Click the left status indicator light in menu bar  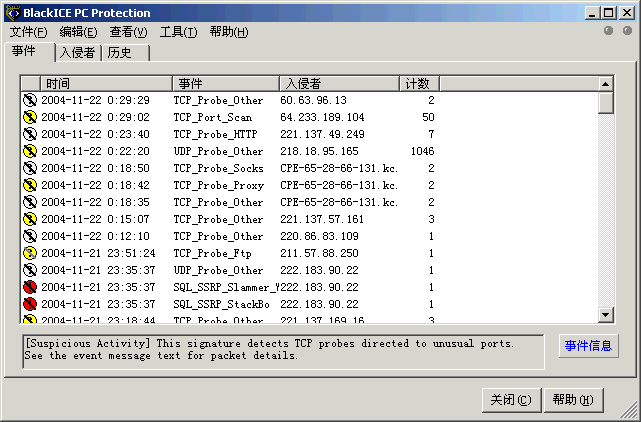pos(609,31)
